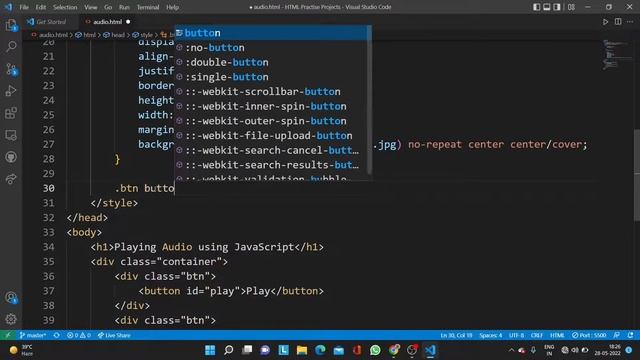Toggle the bottom panel layout icon
The height and width of the screenshot is (360, 640).
coord(547,7)
